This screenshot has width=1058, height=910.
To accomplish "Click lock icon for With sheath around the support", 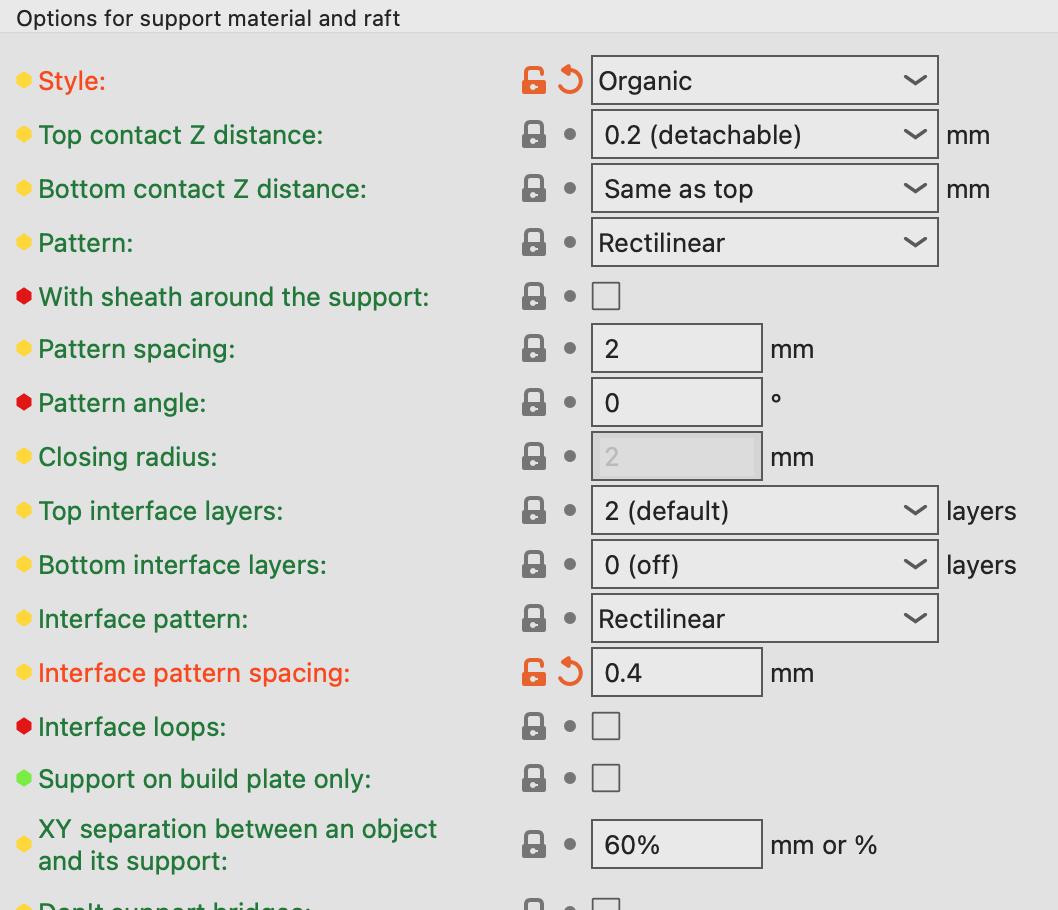I will 534,296.
